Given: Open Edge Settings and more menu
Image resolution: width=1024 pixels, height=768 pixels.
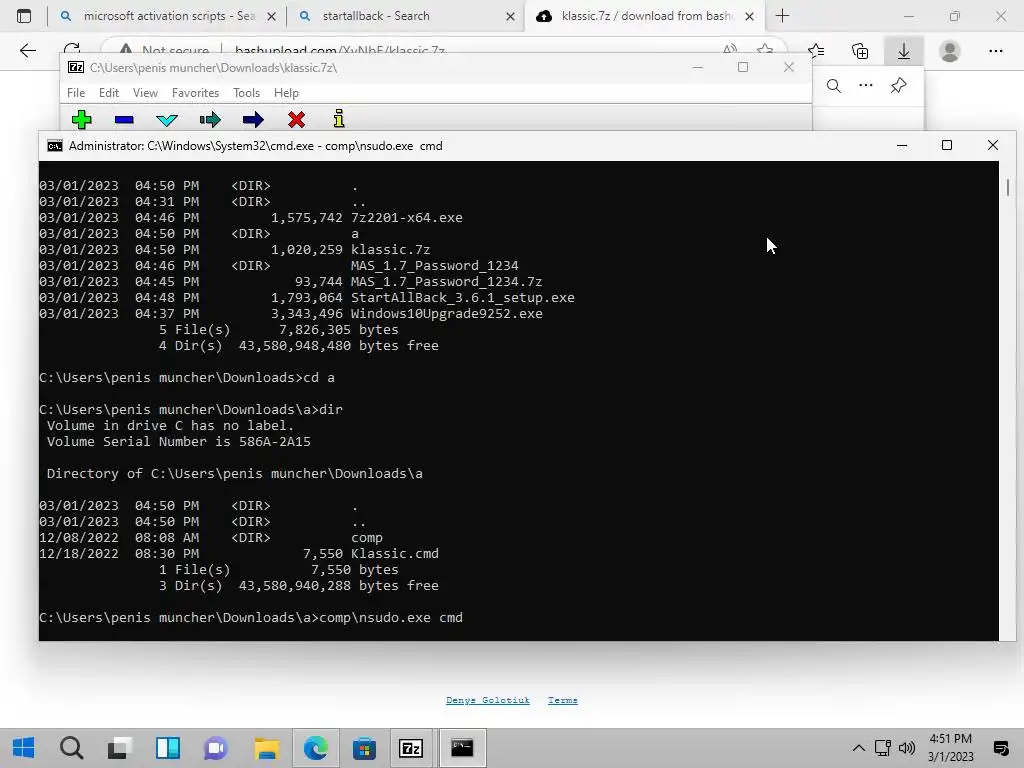Looking at the screenshot, I should [x=995, y=50].
